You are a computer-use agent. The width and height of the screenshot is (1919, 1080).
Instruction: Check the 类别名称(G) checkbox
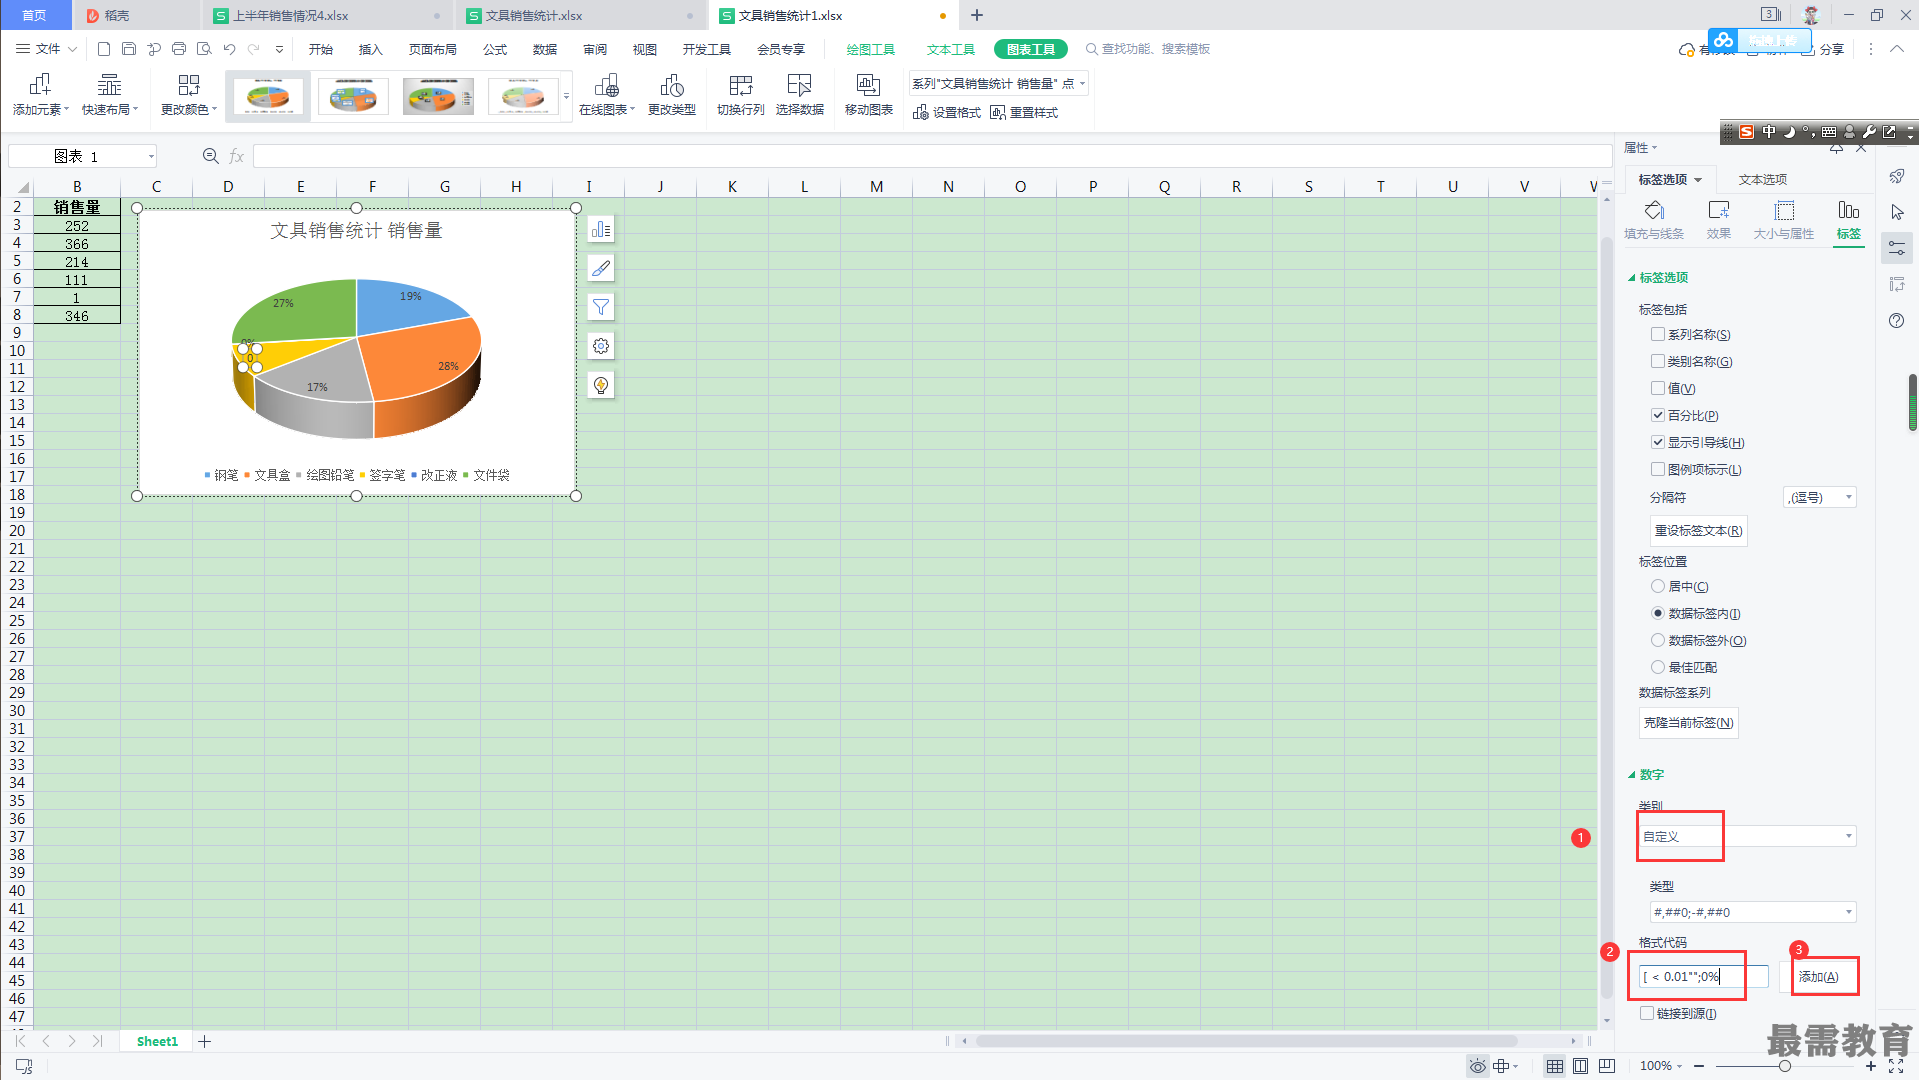pos(1658,361)
